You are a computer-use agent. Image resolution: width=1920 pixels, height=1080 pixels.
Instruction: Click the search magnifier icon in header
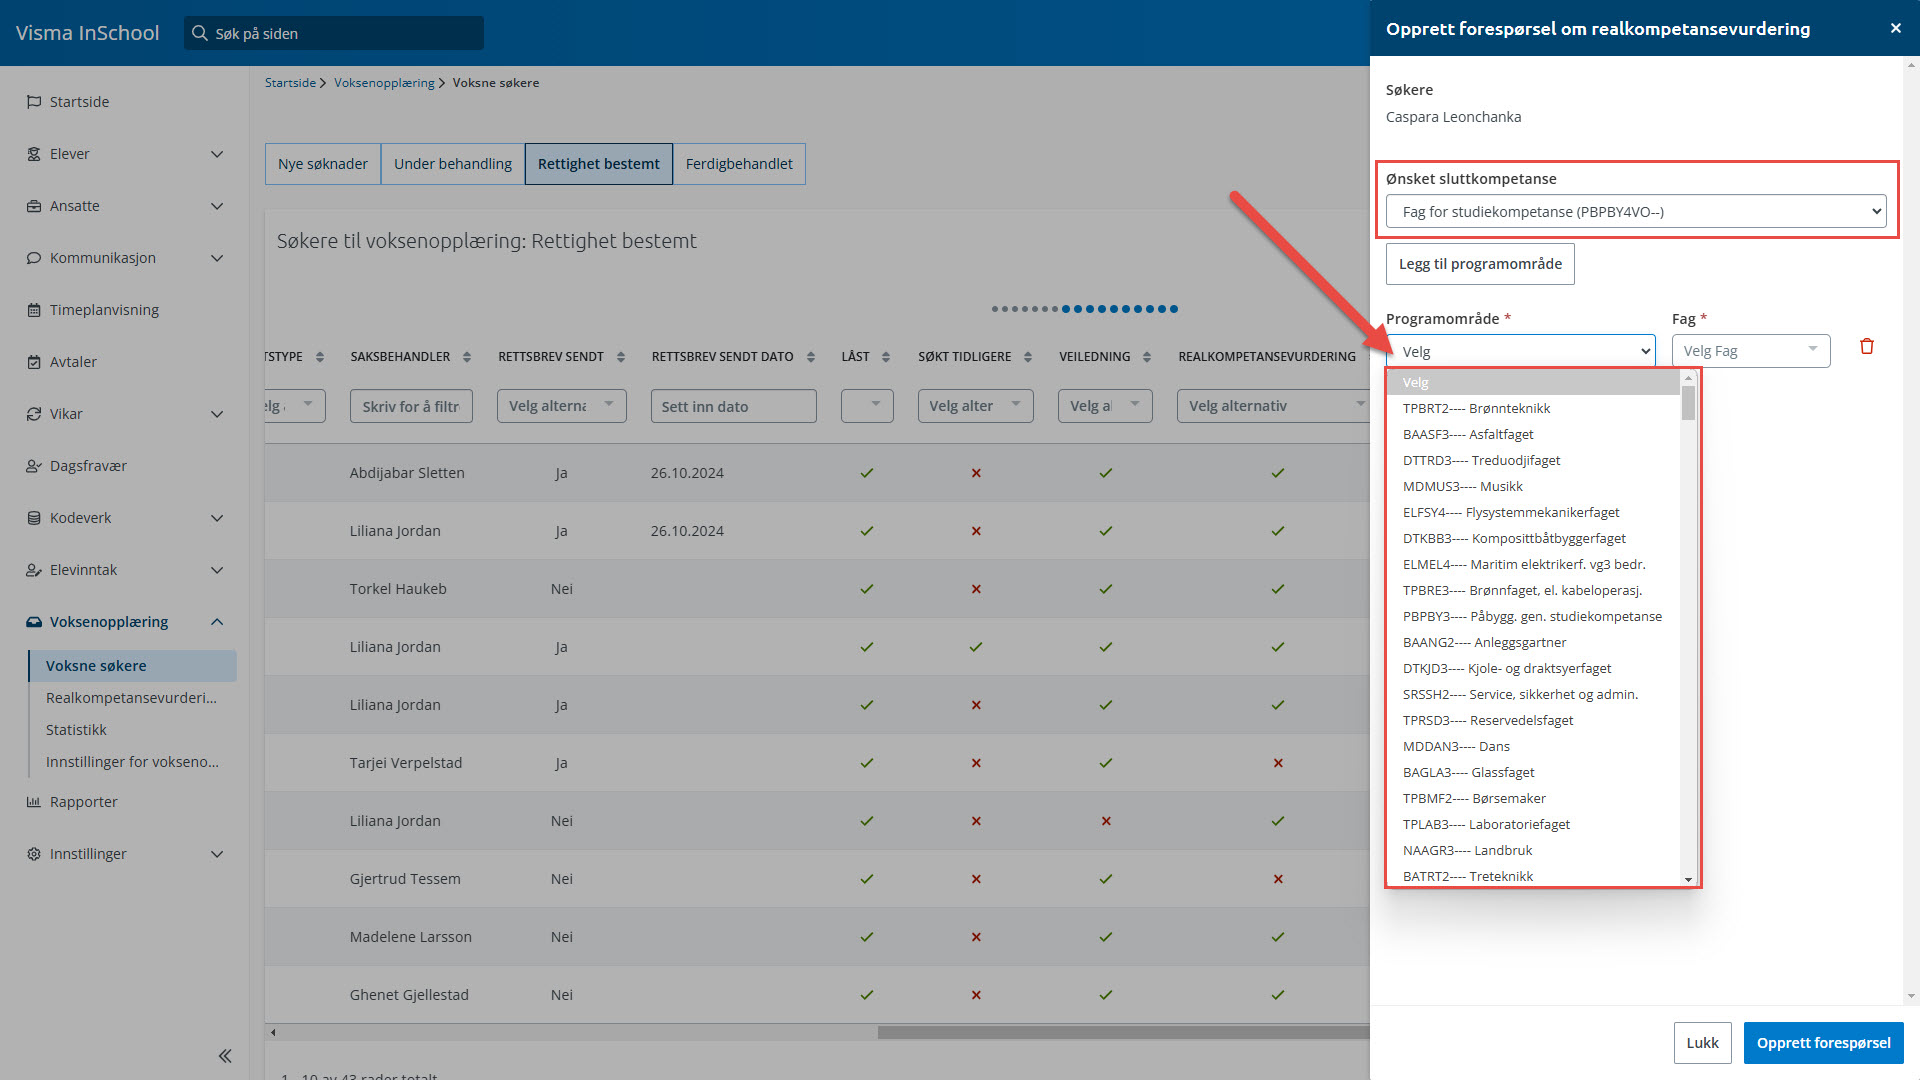pyautogui.click(x=200, y=33)
